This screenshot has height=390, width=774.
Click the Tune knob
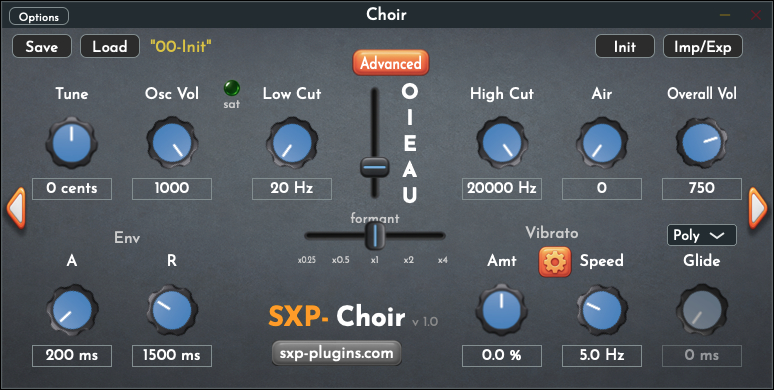[72, 143]
